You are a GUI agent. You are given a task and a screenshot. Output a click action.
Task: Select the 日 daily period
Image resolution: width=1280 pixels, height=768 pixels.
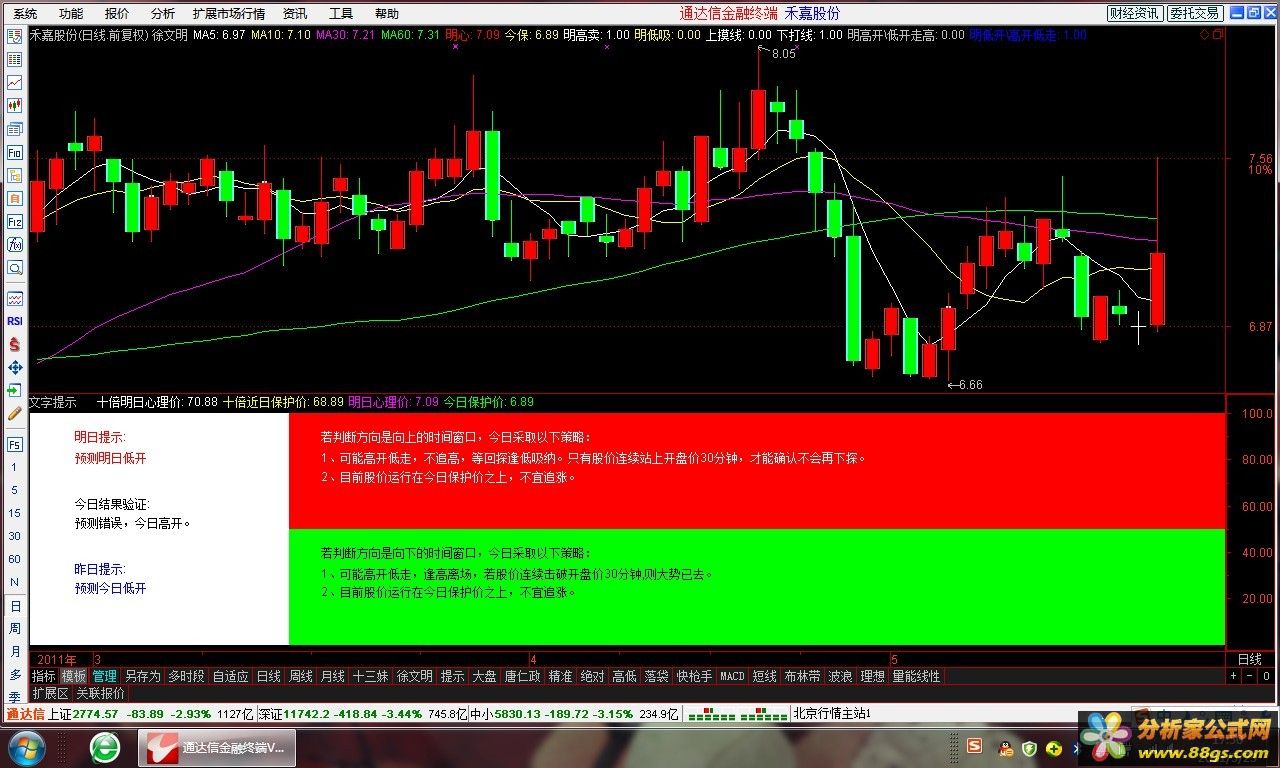pyautogui.click(x=15, y=606)
